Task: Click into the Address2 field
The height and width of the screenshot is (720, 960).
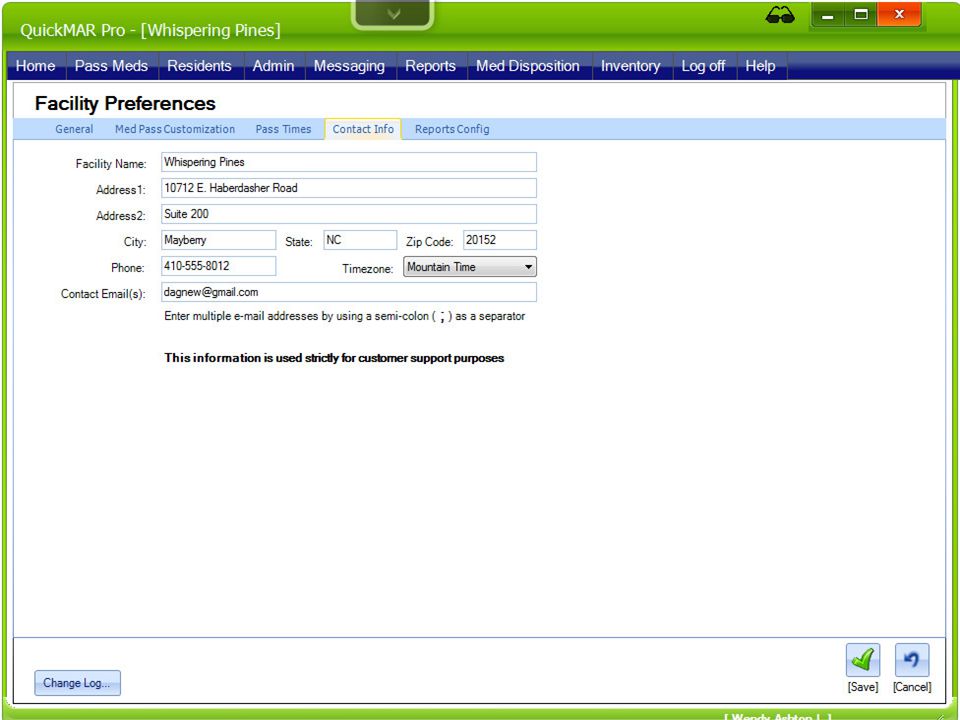Action: coord(349,214)
